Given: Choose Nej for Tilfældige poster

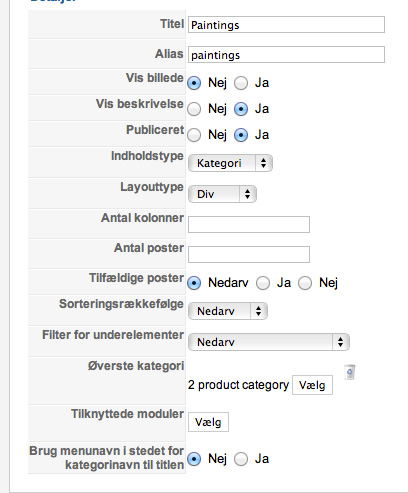Looking at the screenshot, I should point(305,283).
